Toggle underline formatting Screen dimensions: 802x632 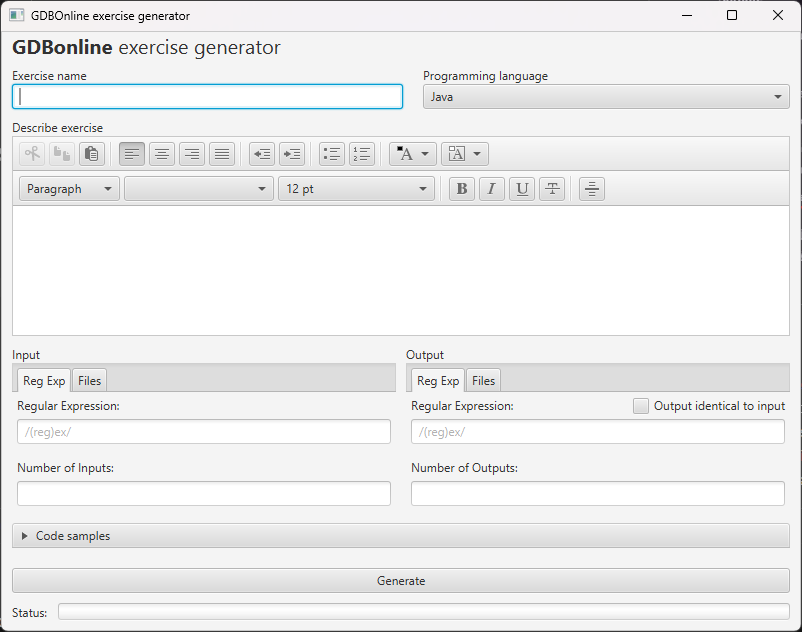click(x=522, y=189)
